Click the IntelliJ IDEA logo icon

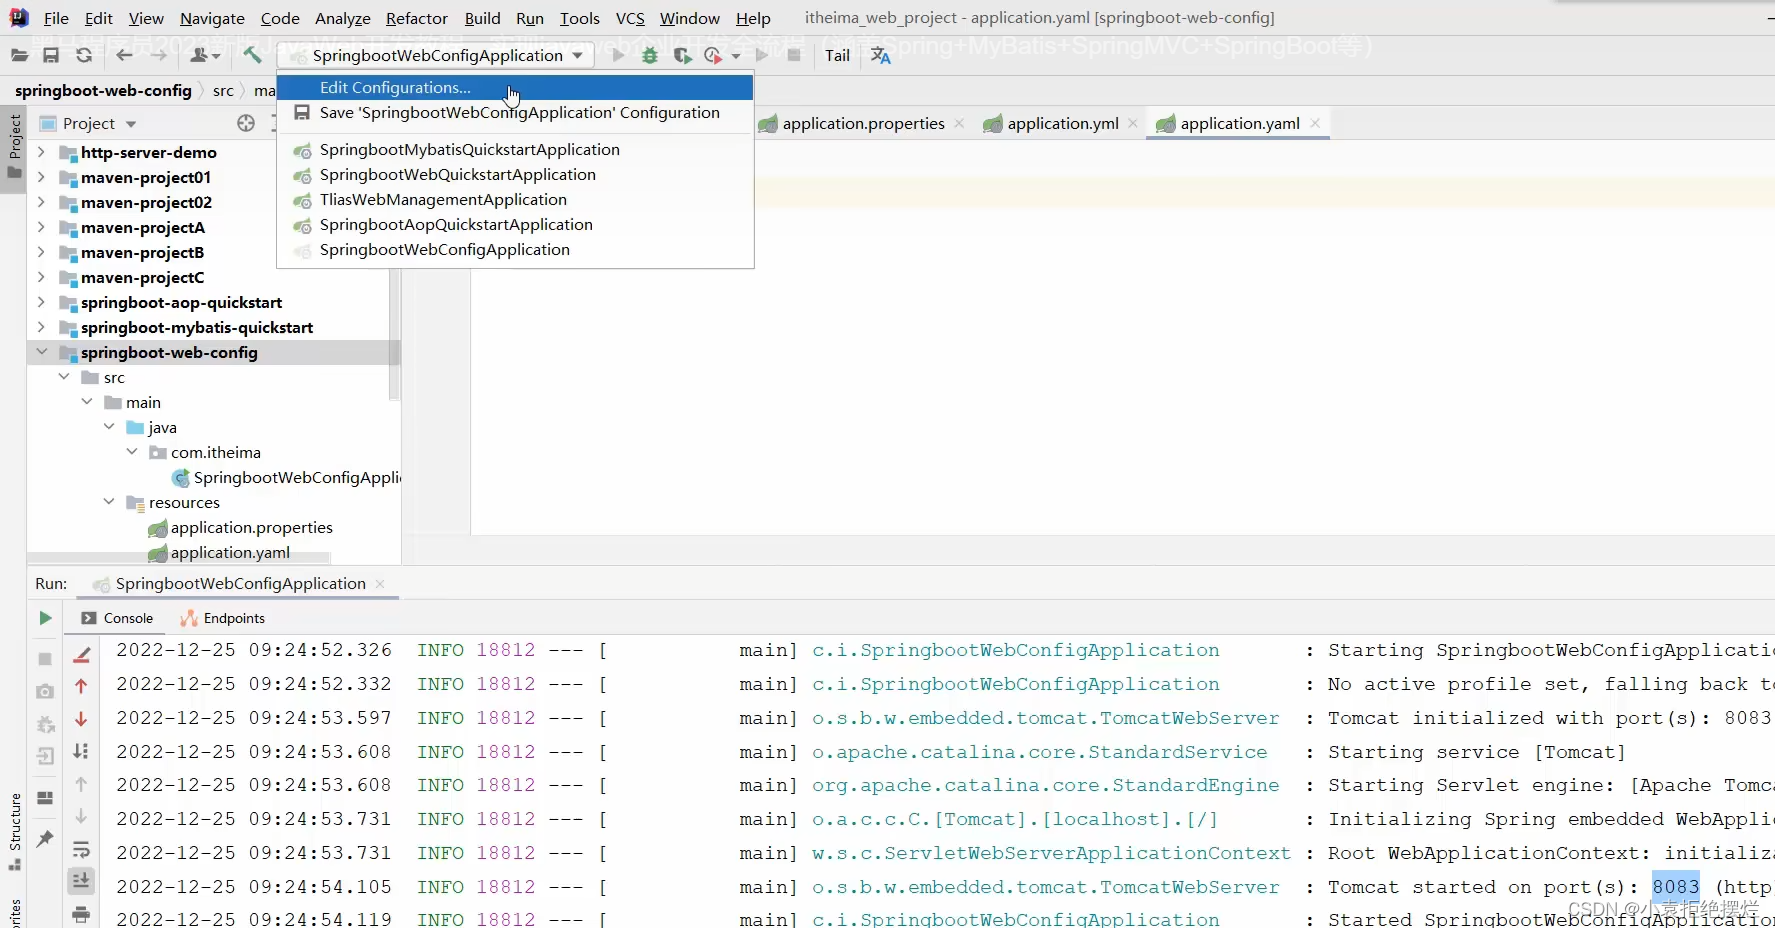19,18
